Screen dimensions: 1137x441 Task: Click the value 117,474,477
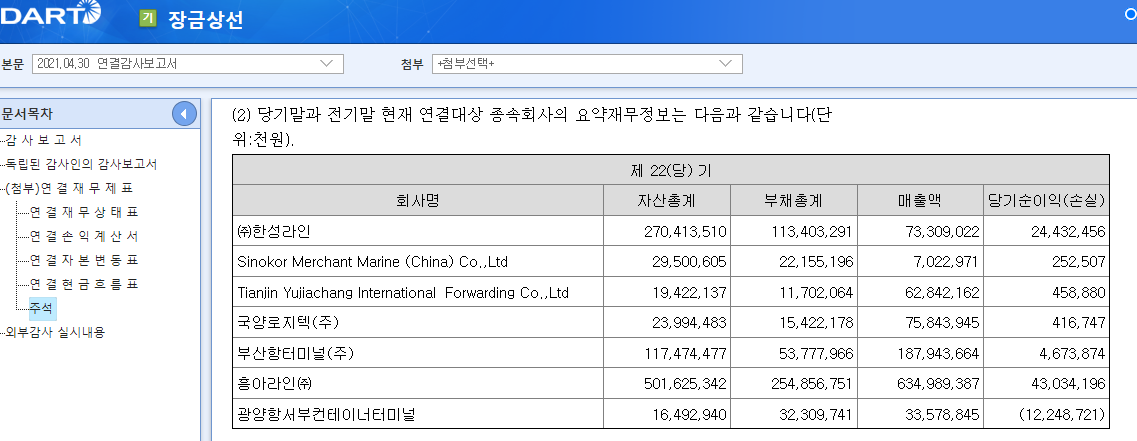(x=685, y=353)
